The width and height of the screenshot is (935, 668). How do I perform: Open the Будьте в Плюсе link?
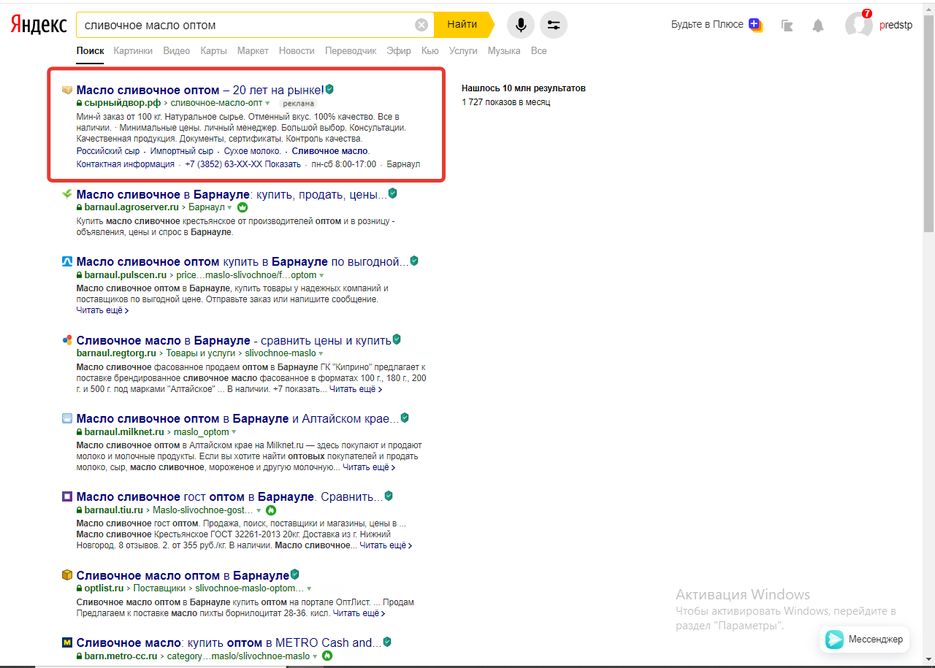click(707, 24)
